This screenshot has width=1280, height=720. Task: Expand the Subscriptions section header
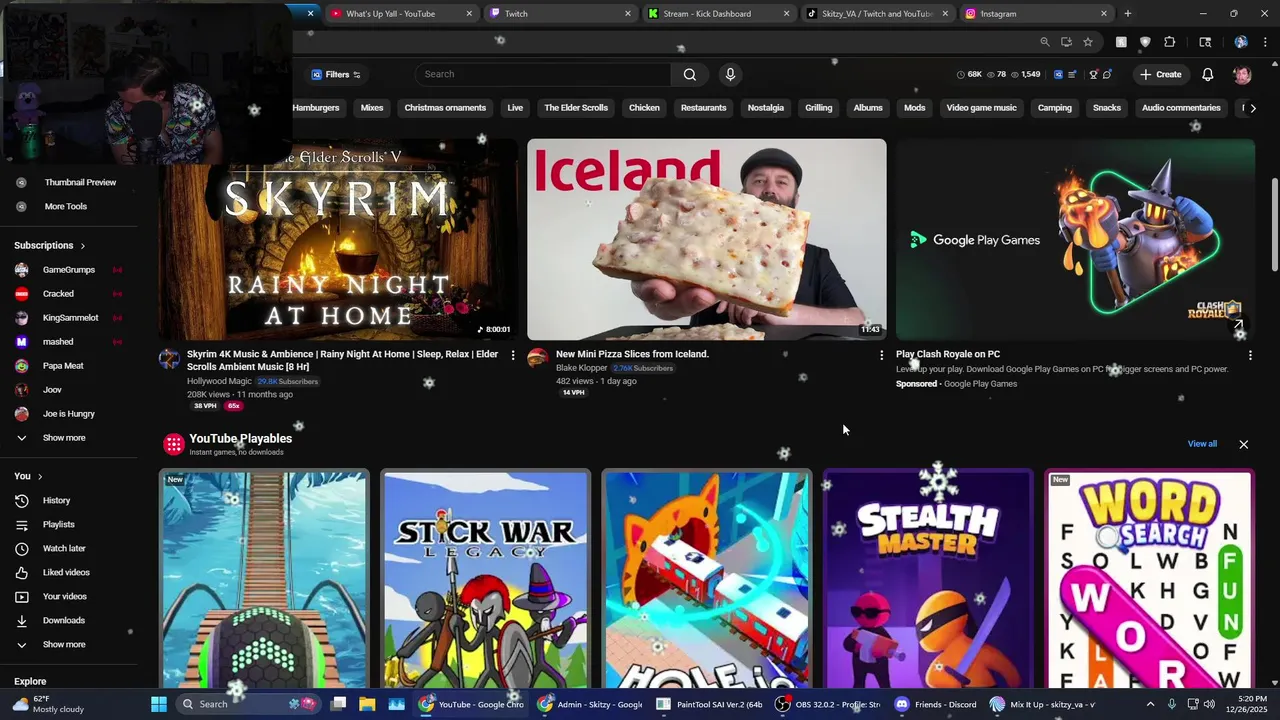click(x=49, y=245)
